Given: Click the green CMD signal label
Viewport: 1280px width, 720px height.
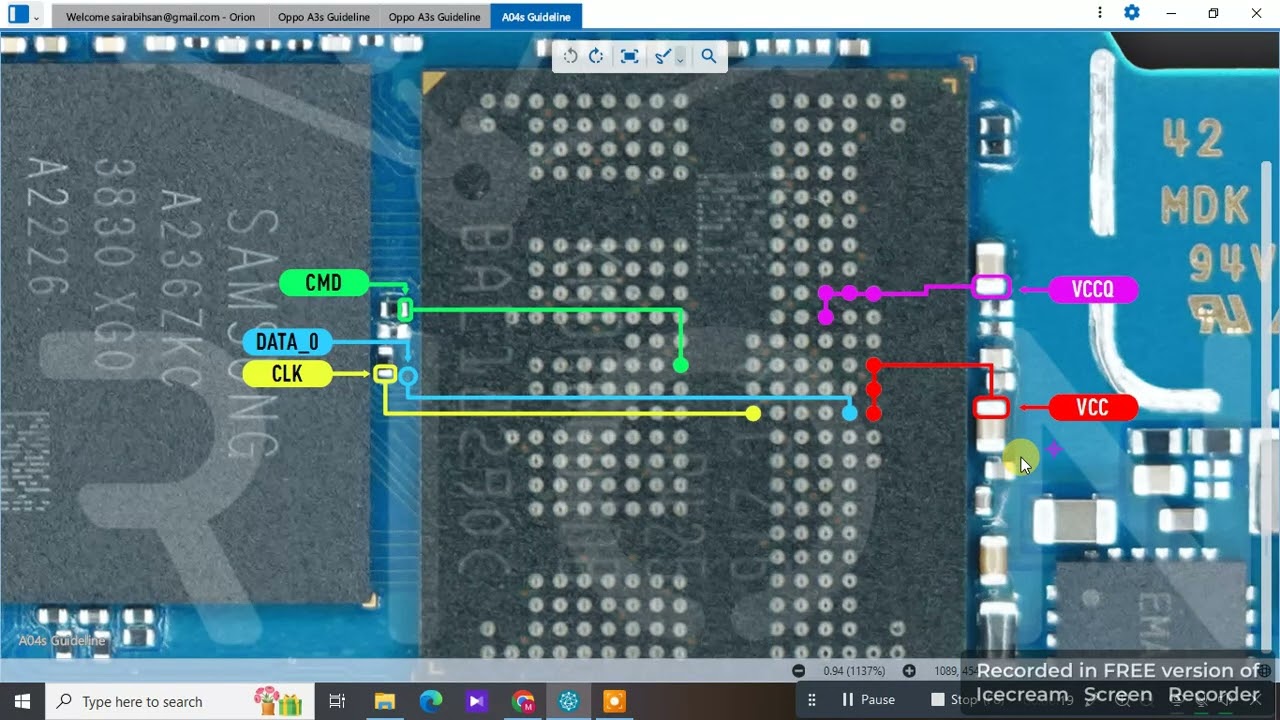Looking at the screenshot, I should click(323, 283).
